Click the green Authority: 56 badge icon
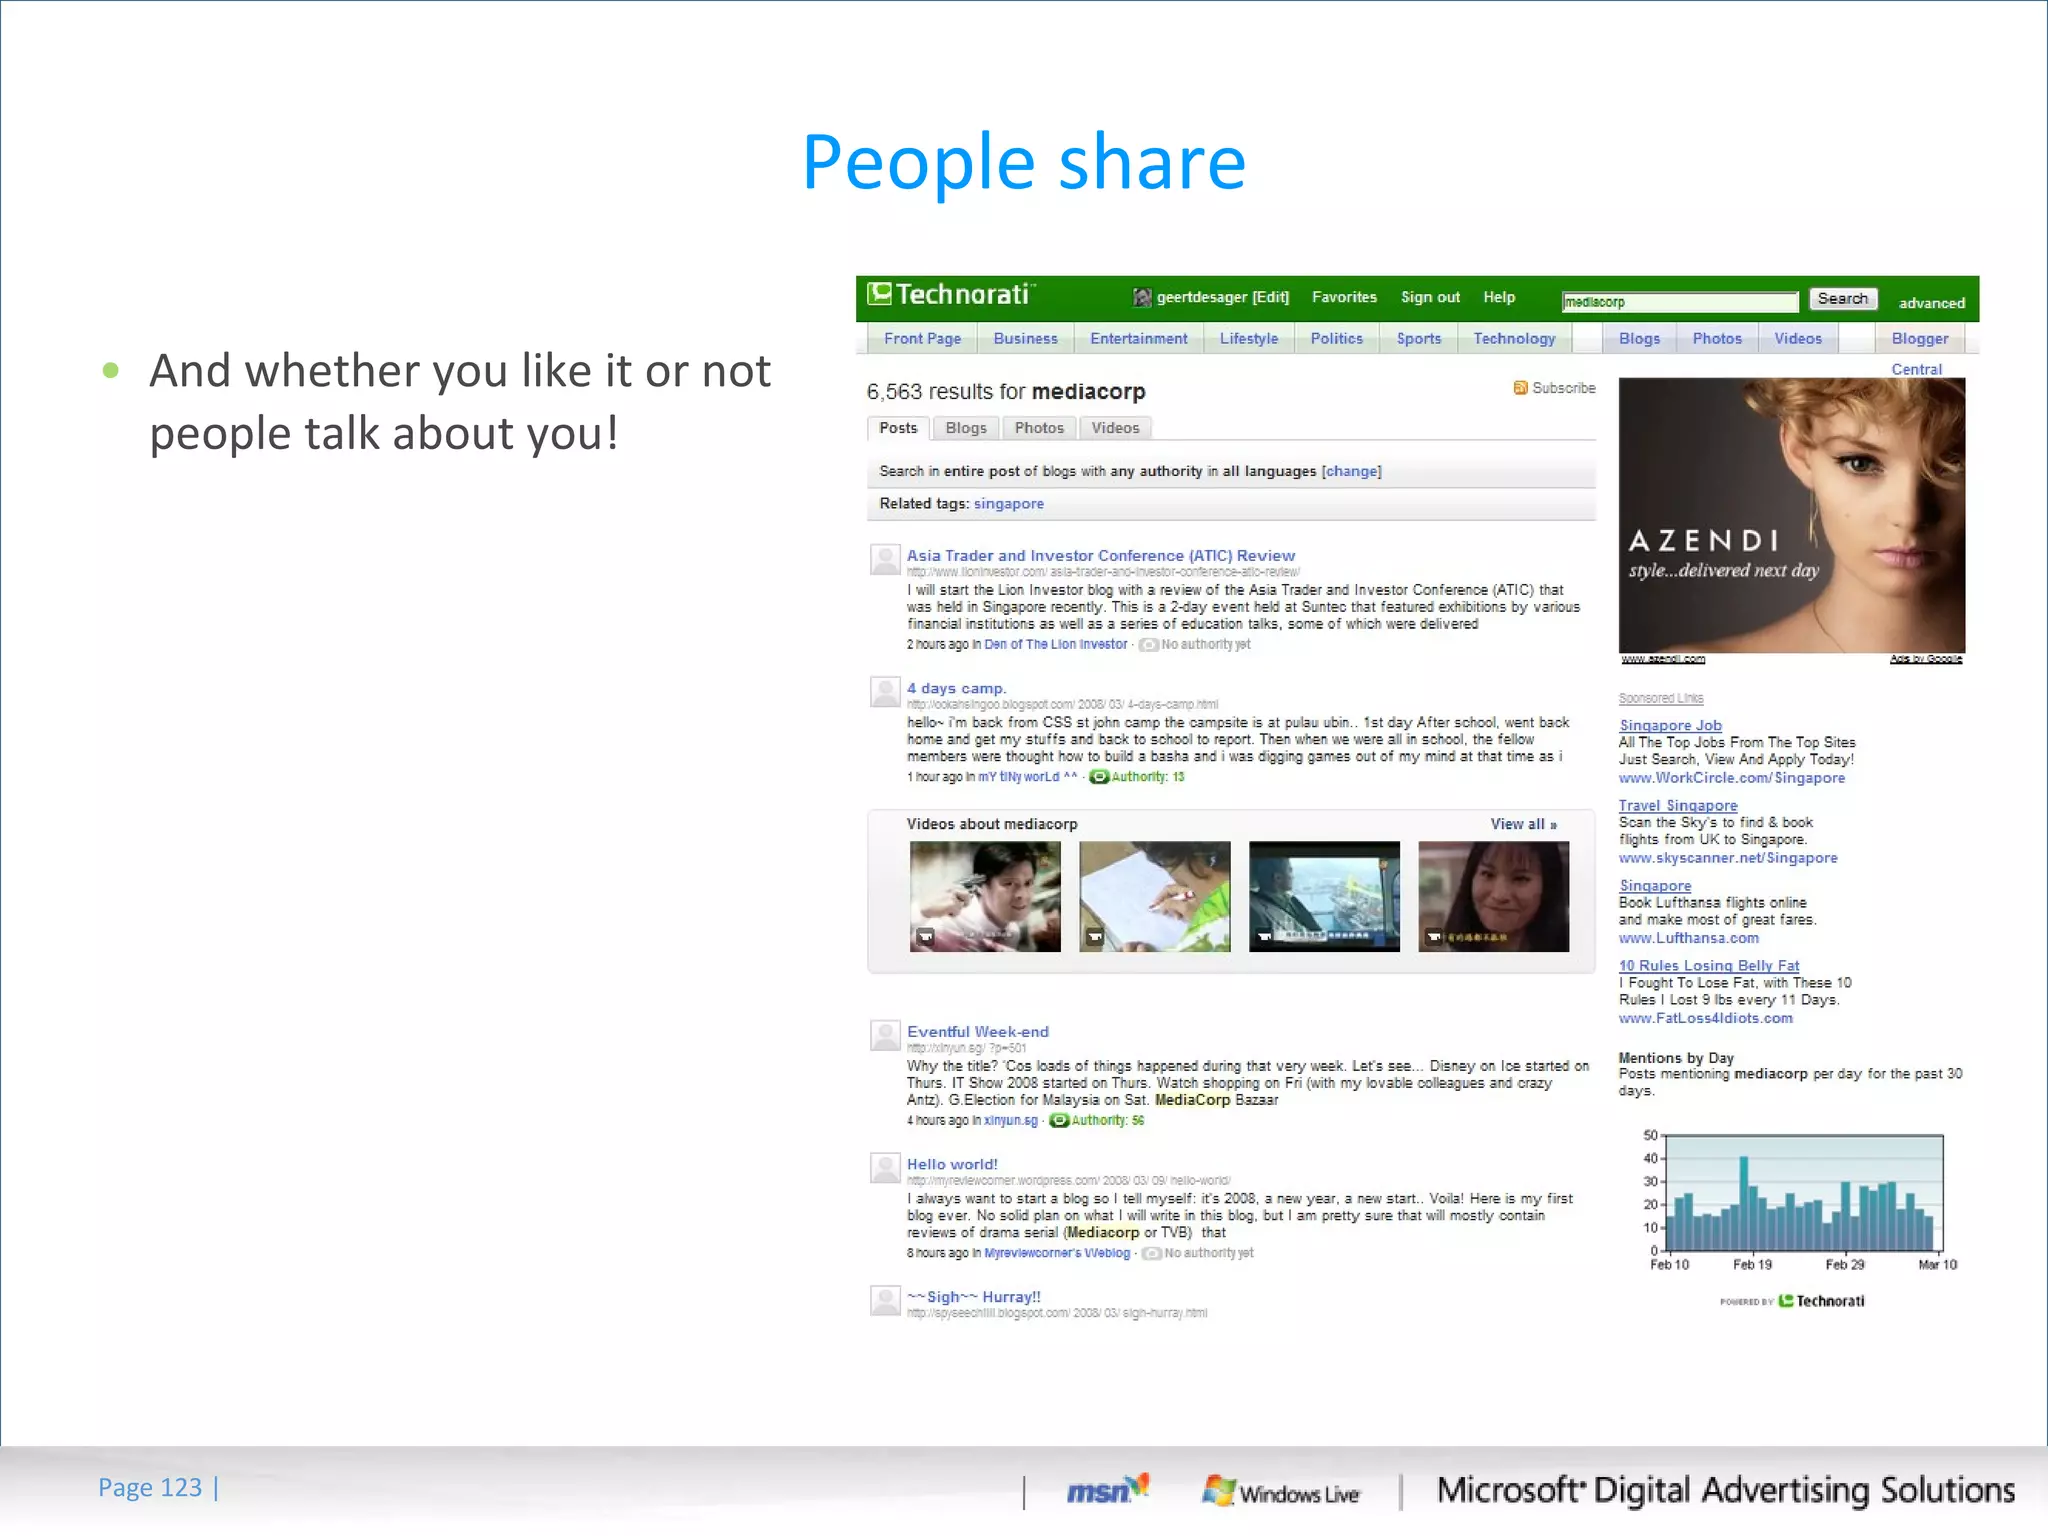The image size is (2048, 1536). 1059,1120
